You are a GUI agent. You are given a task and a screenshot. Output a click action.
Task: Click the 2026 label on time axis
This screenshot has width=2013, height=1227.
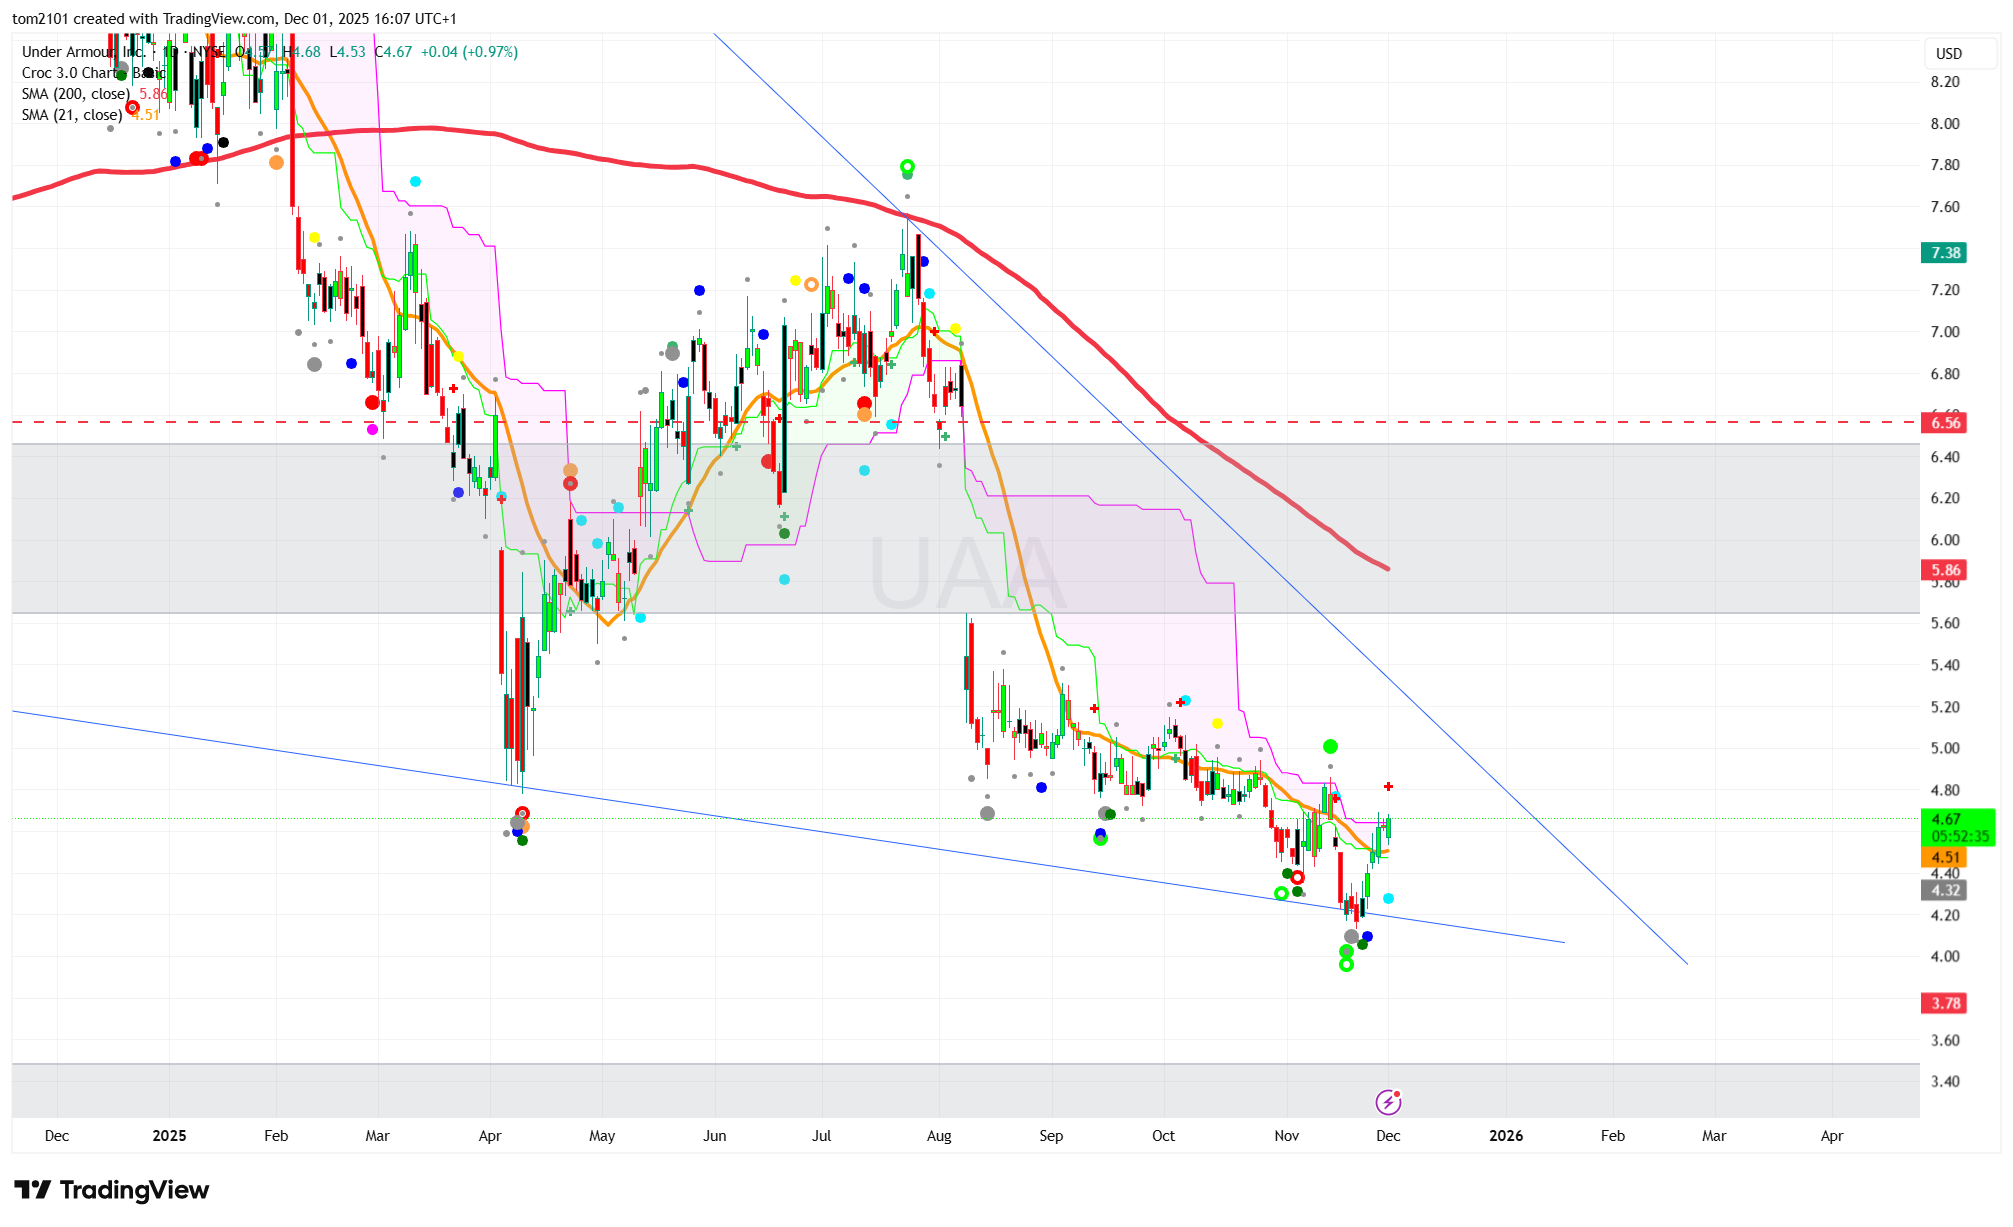[1505, 1136]
